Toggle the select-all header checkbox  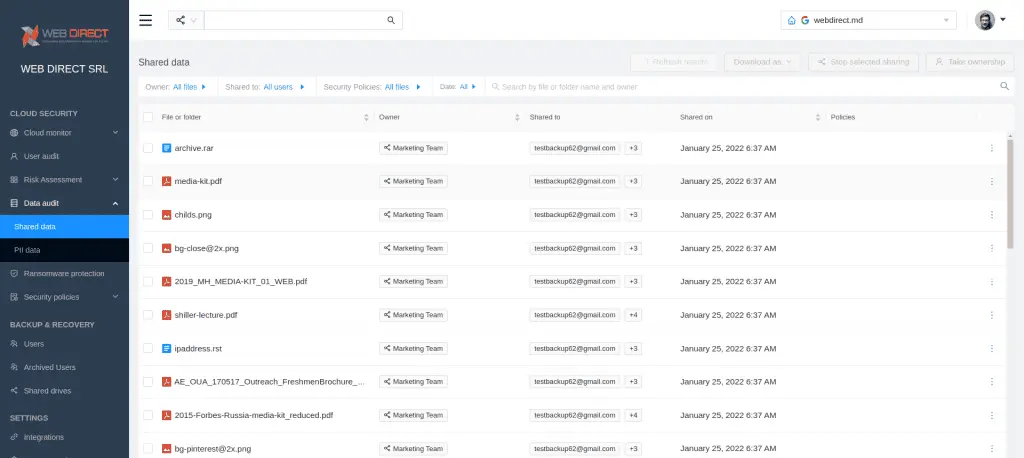coord(148,118)
